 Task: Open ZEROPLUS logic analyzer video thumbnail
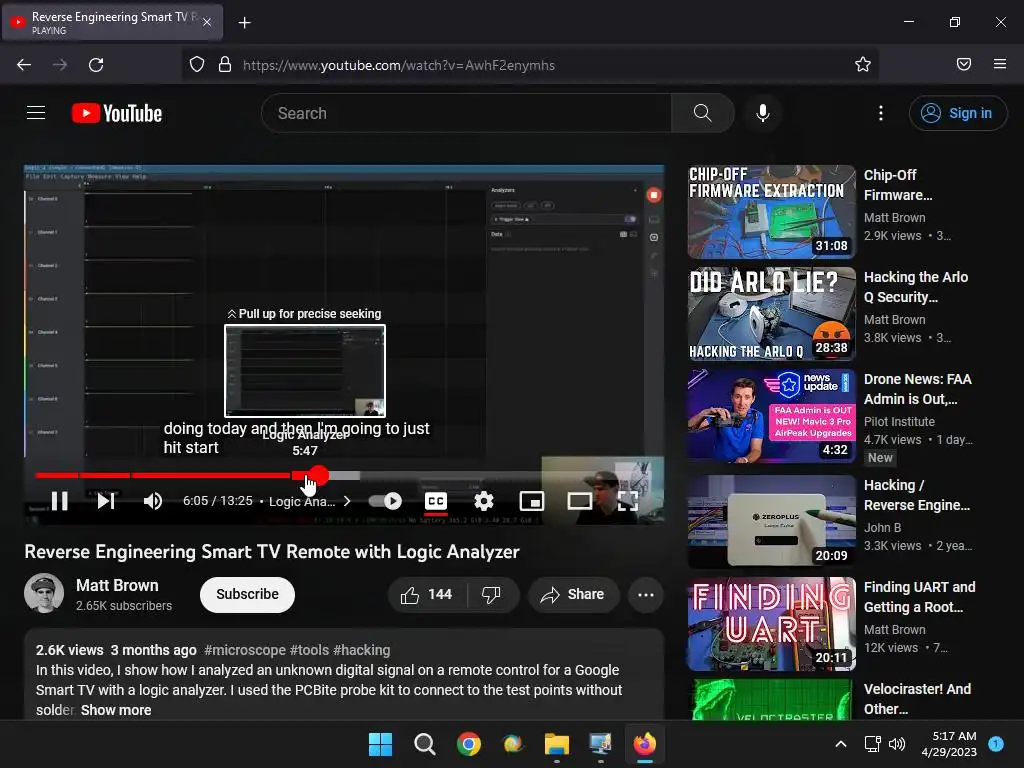click(771, 521)
